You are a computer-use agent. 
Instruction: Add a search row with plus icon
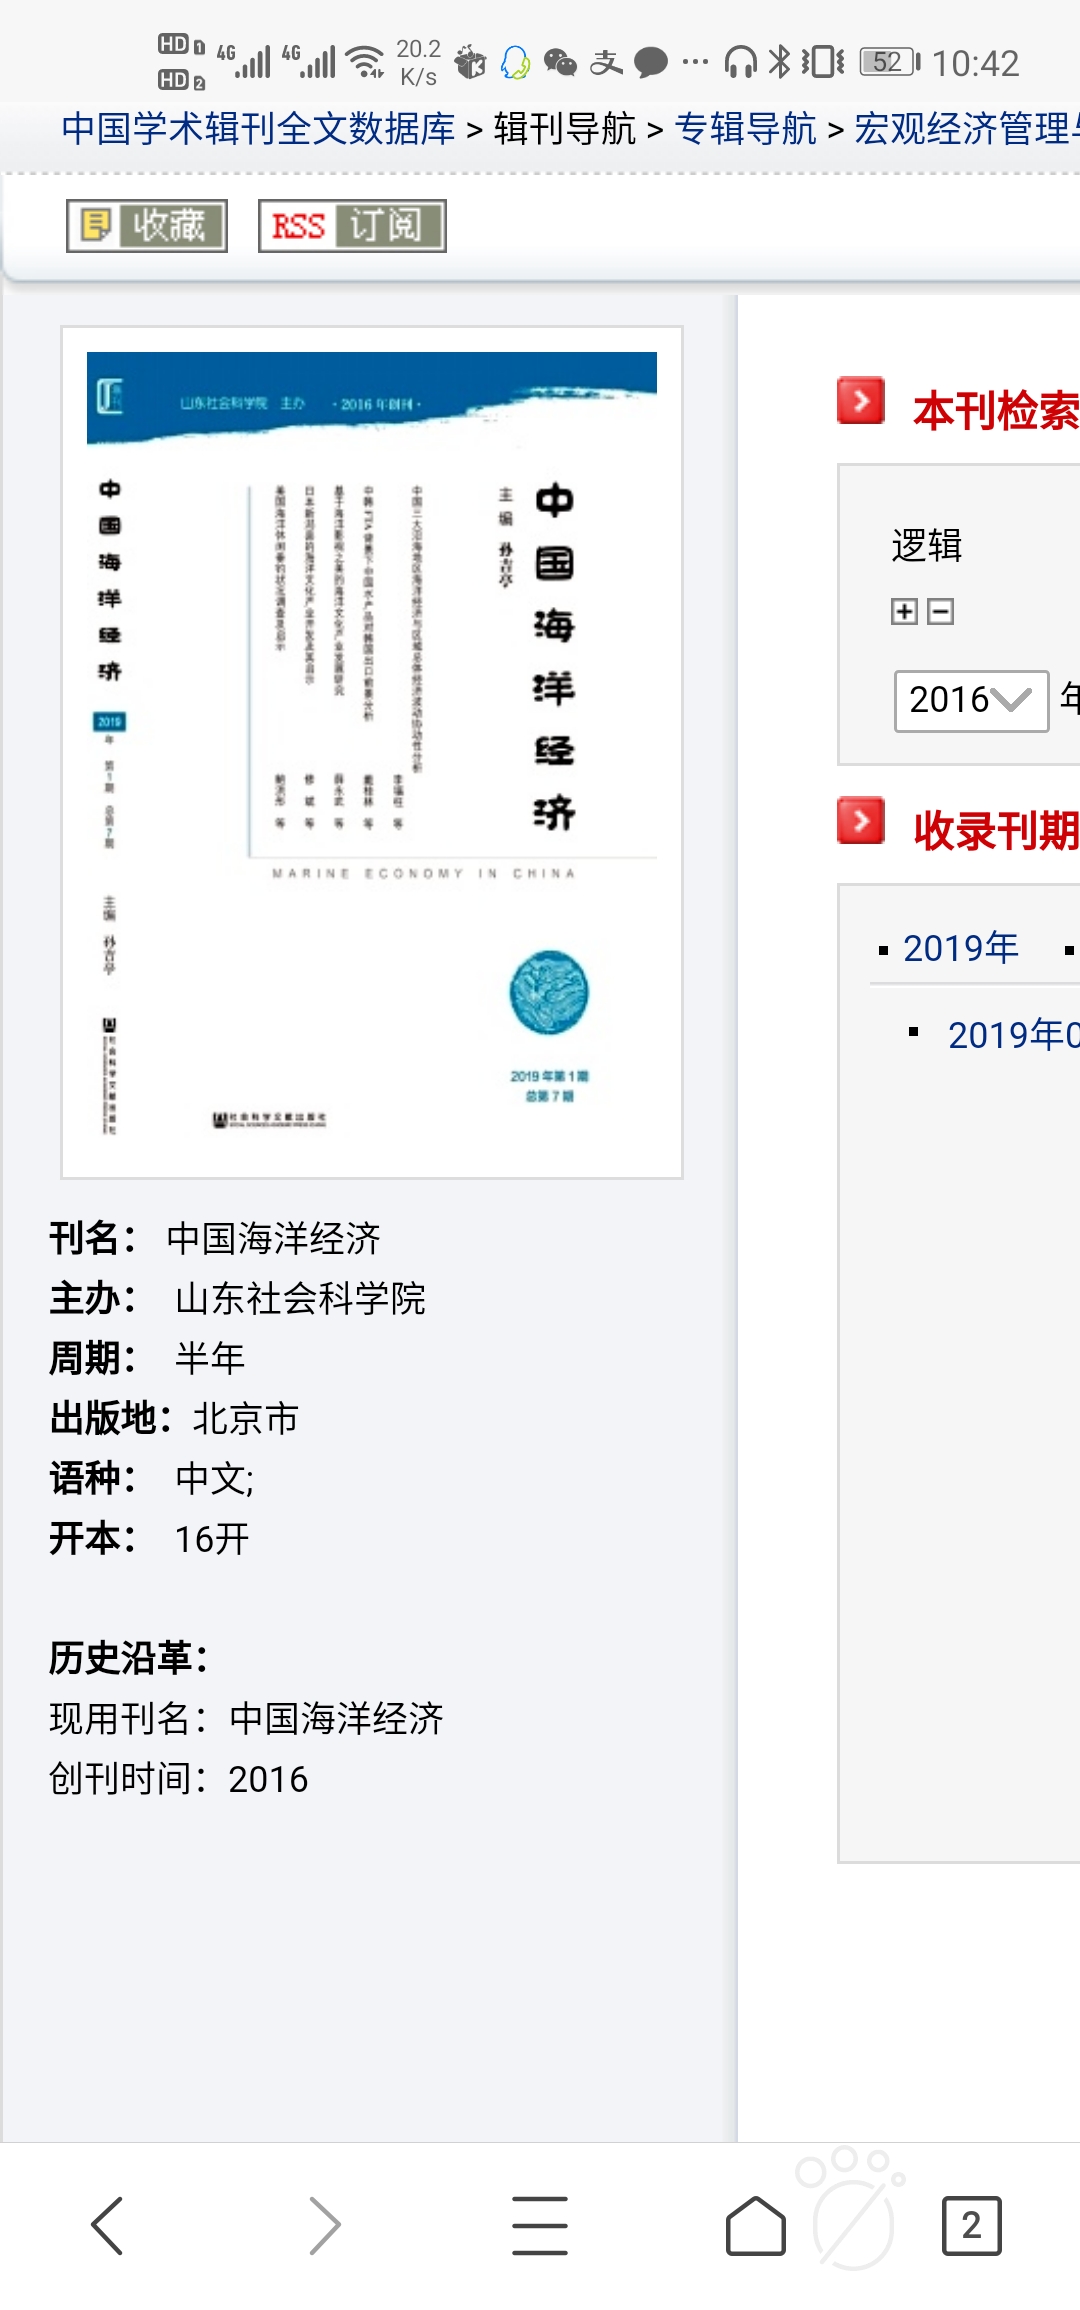tap(904, 612)
